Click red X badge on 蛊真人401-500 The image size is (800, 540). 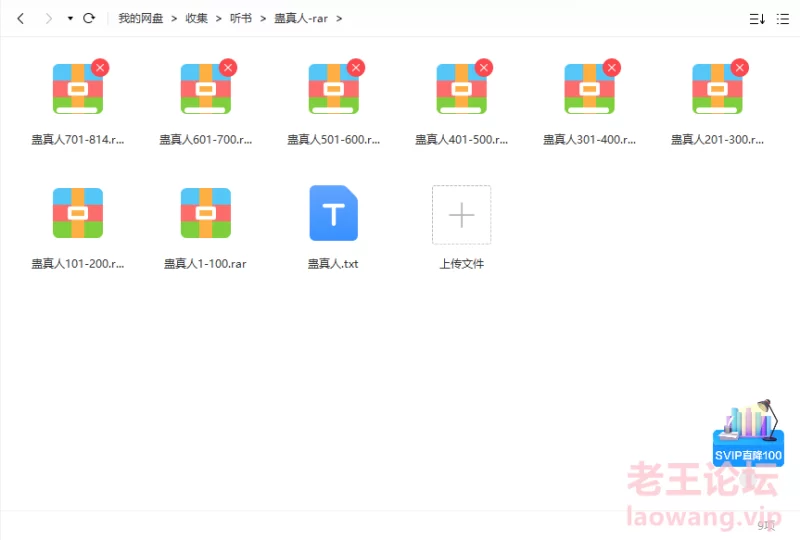484,67
